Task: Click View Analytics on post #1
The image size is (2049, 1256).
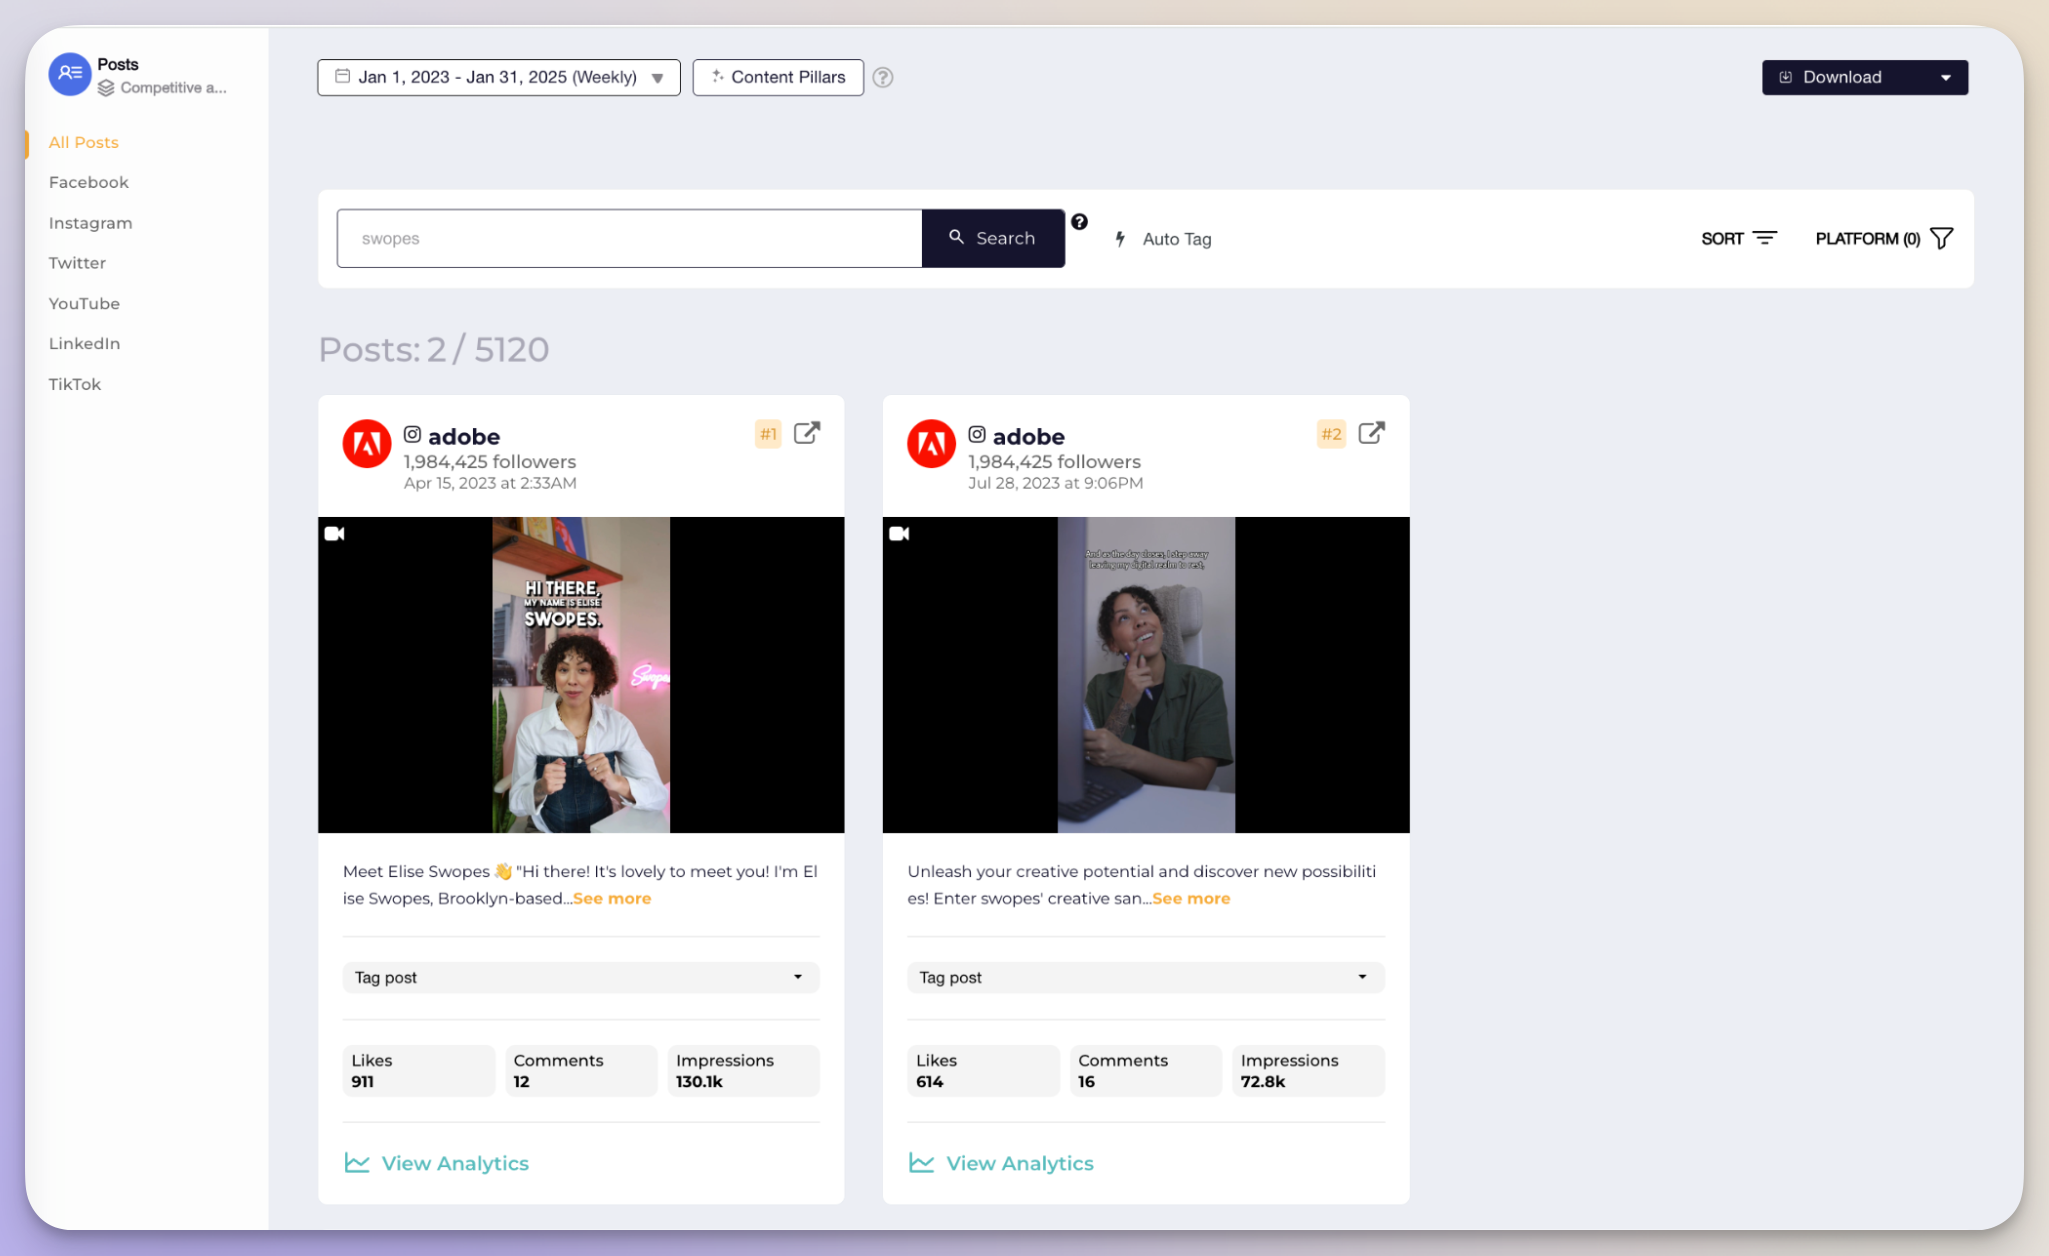Action: click(436, 1163)
